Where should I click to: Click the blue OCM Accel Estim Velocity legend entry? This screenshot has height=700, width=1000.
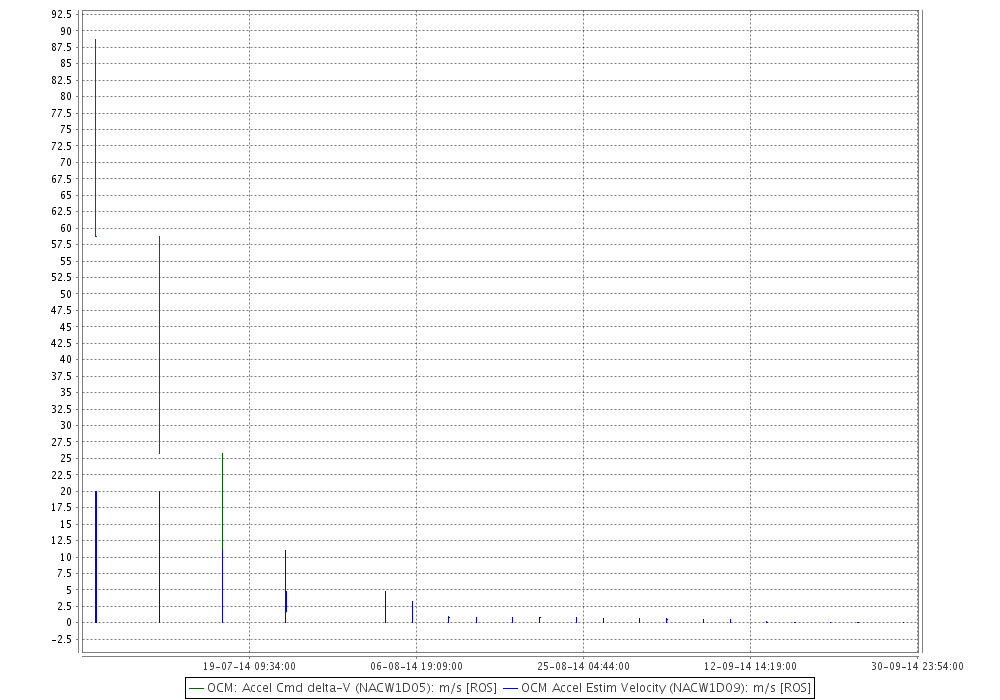[657, 688]
